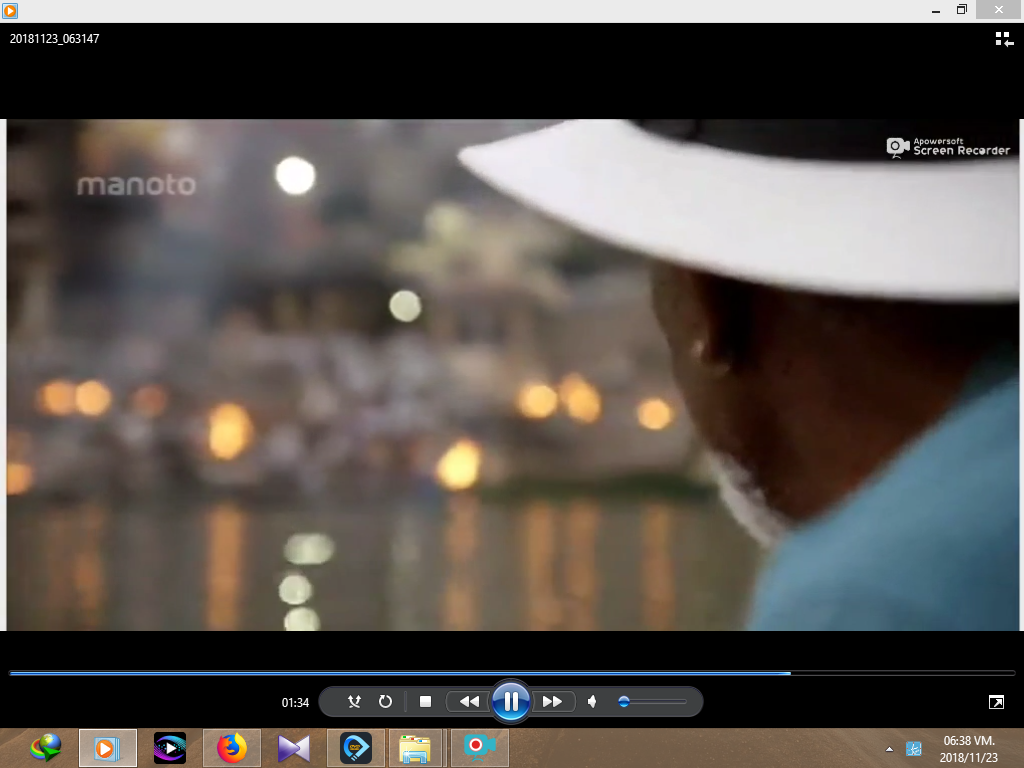Toggle repeat playback mode

tap(385, 701)
